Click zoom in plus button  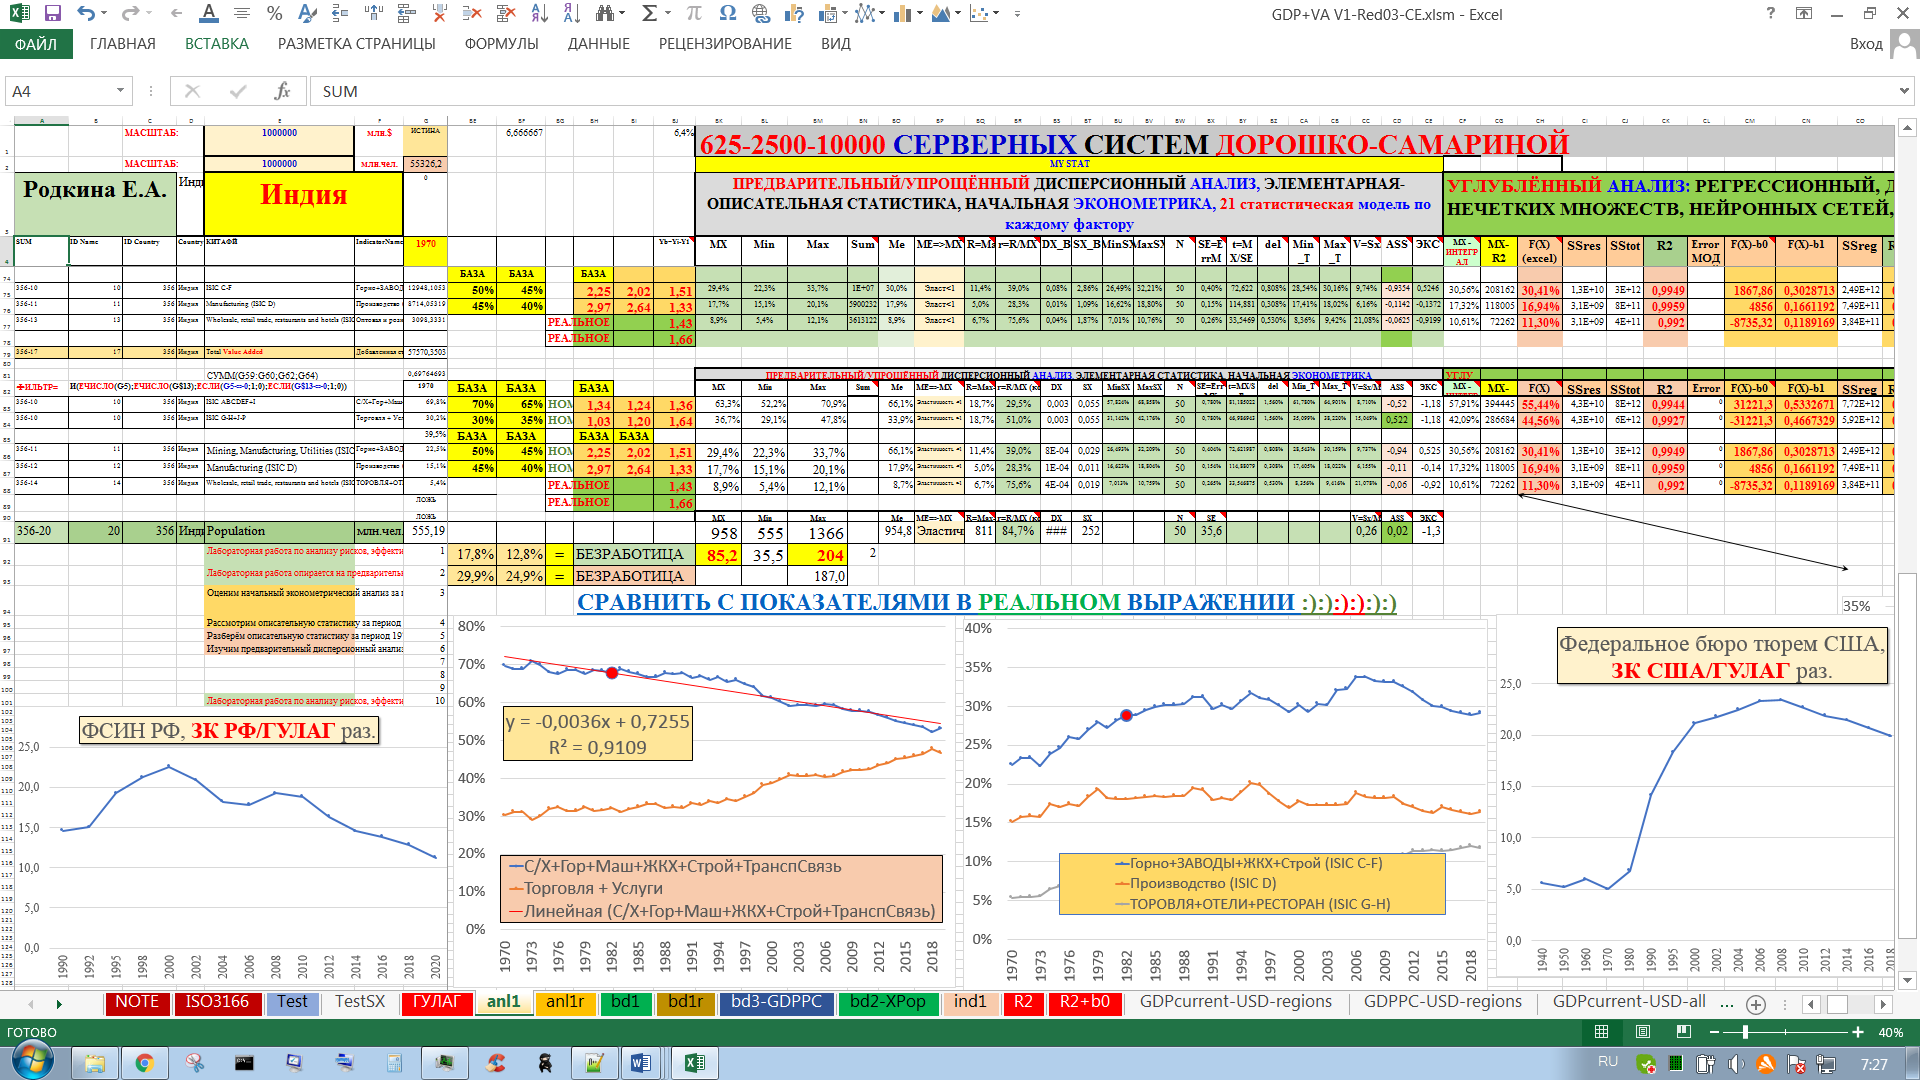1858,1032
